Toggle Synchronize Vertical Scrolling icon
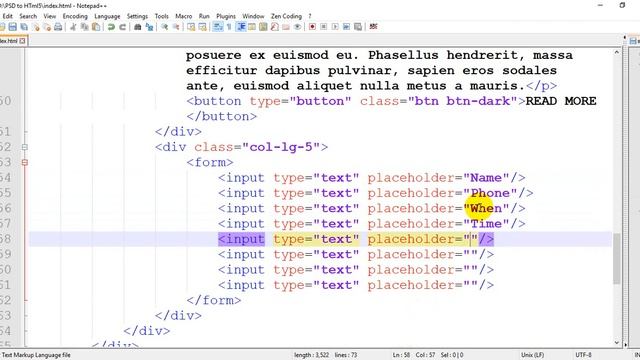 pyautogui.click(x=191, y=27)
